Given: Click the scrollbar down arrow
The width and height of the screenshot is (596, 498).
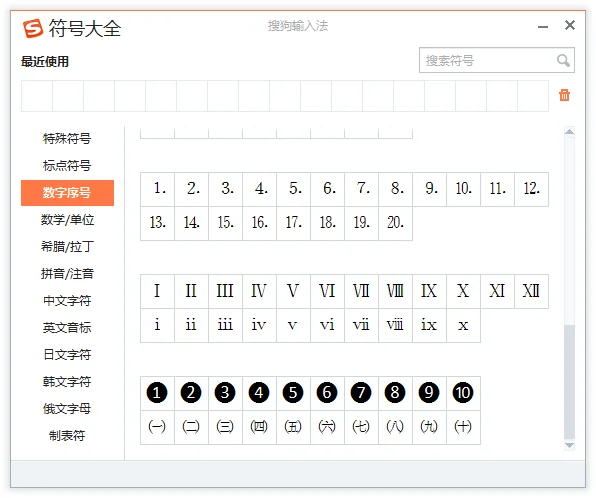Looking at the screenshot, I should (x=569, y=445).
